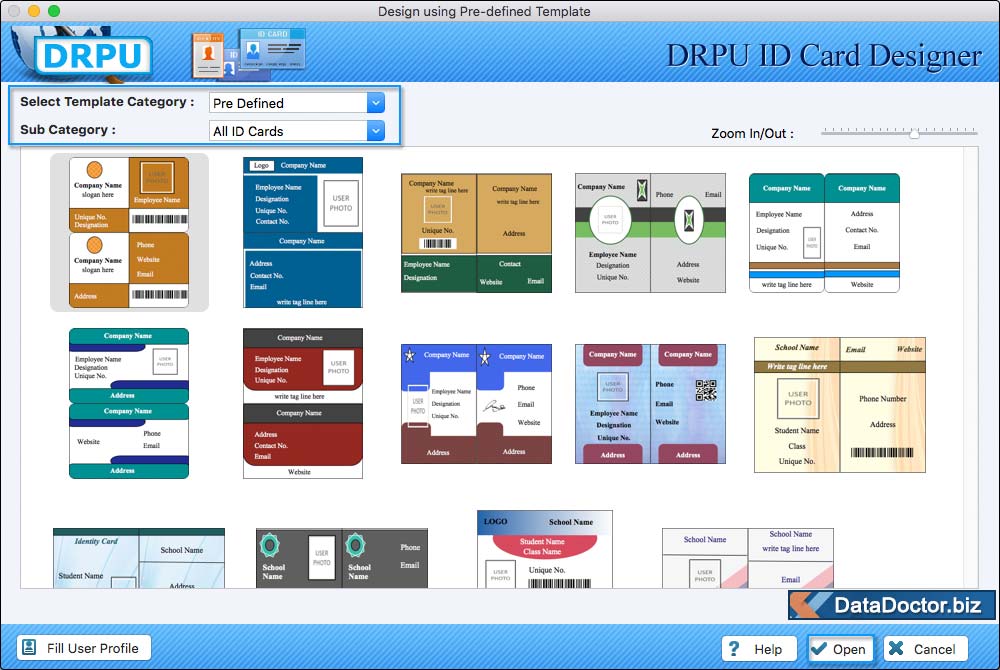Select the blue star template with signature

(476, 404)
